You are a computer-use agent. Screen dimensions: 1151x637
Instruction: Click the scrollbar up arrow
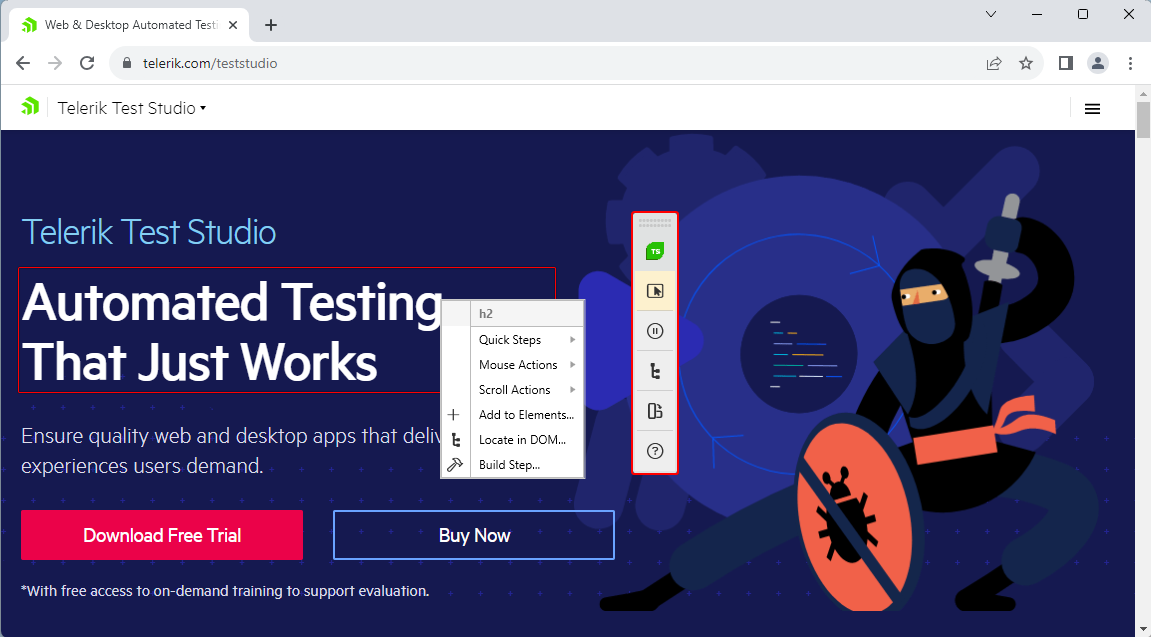pyautogui.click(x=1144, y=93)
